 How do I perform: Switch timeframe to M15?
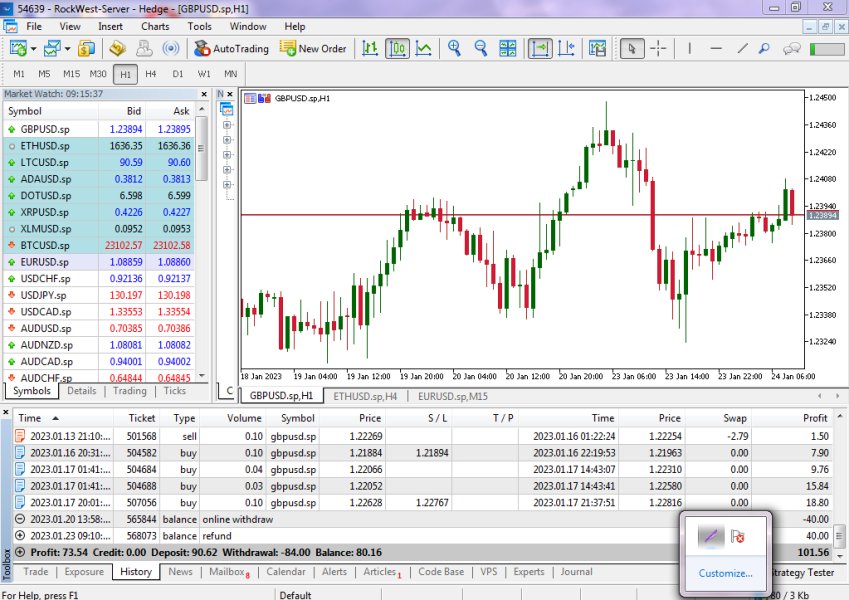(71, 74)
